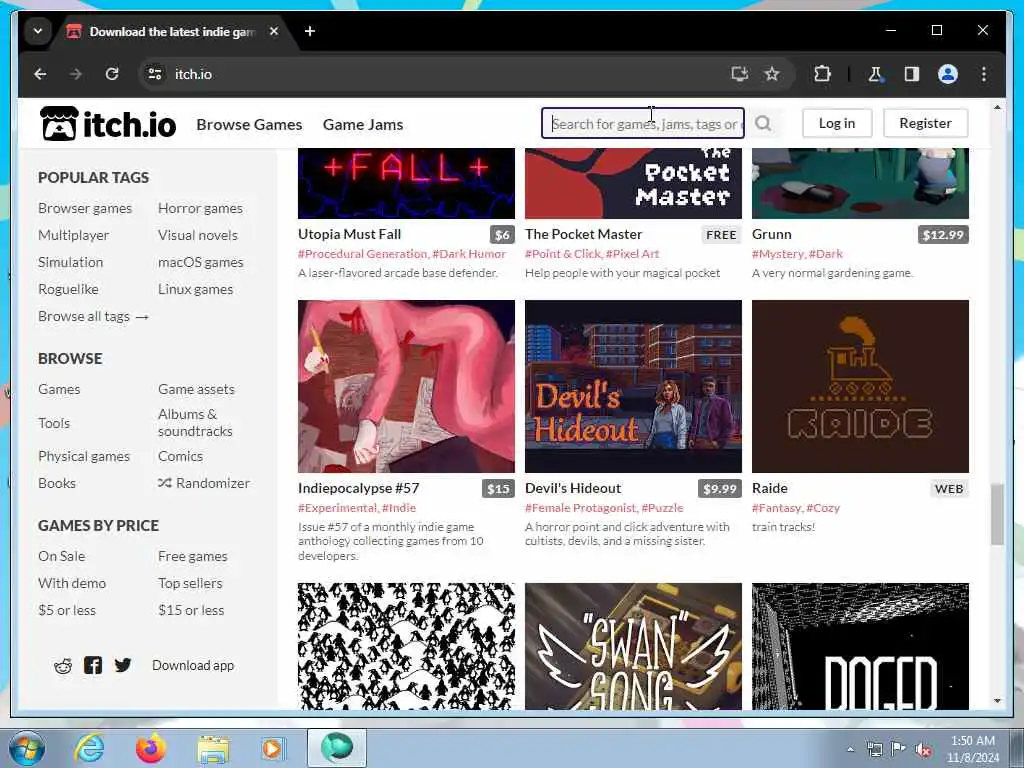Image resolution: width=1024 pixels, height=768 pixels.
Task: Browse Game assets category
Action: (x=196, y=389)
